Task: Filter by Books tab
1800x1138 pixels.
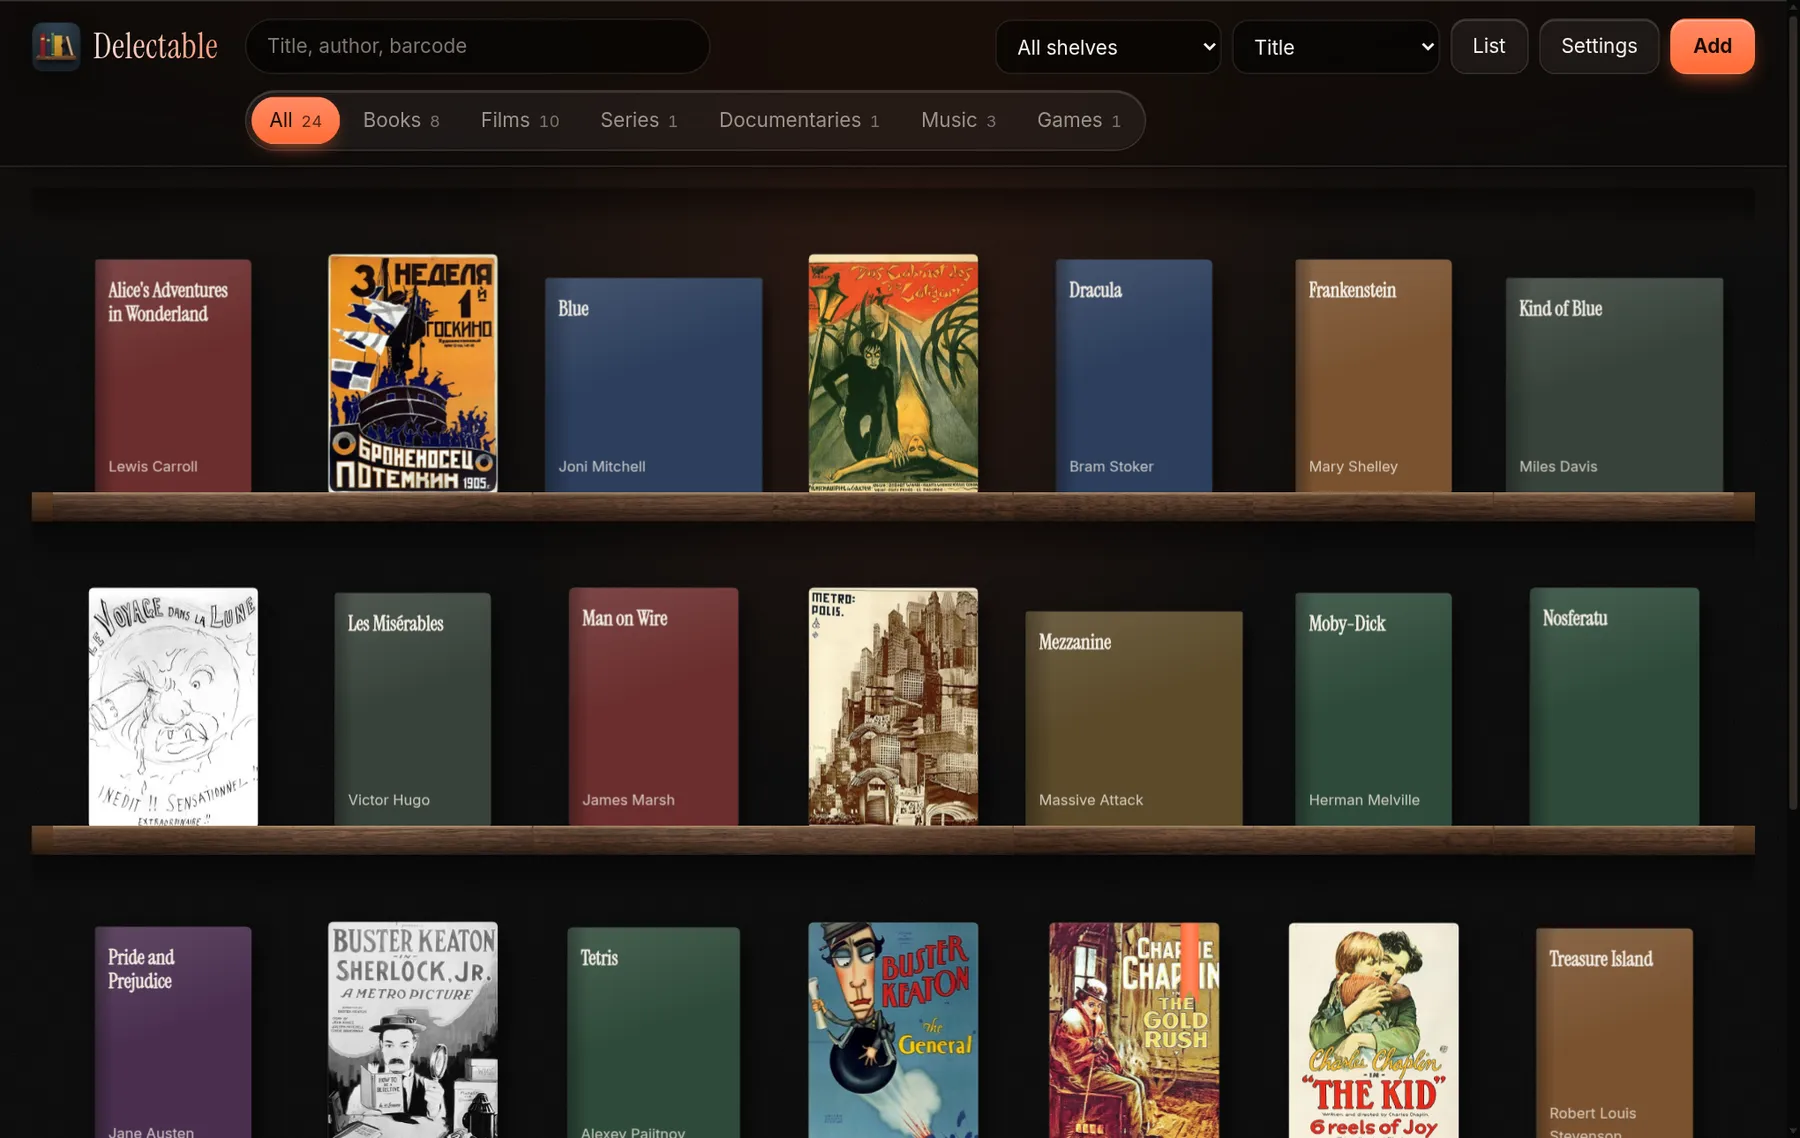Action: [x=401, y=120]
